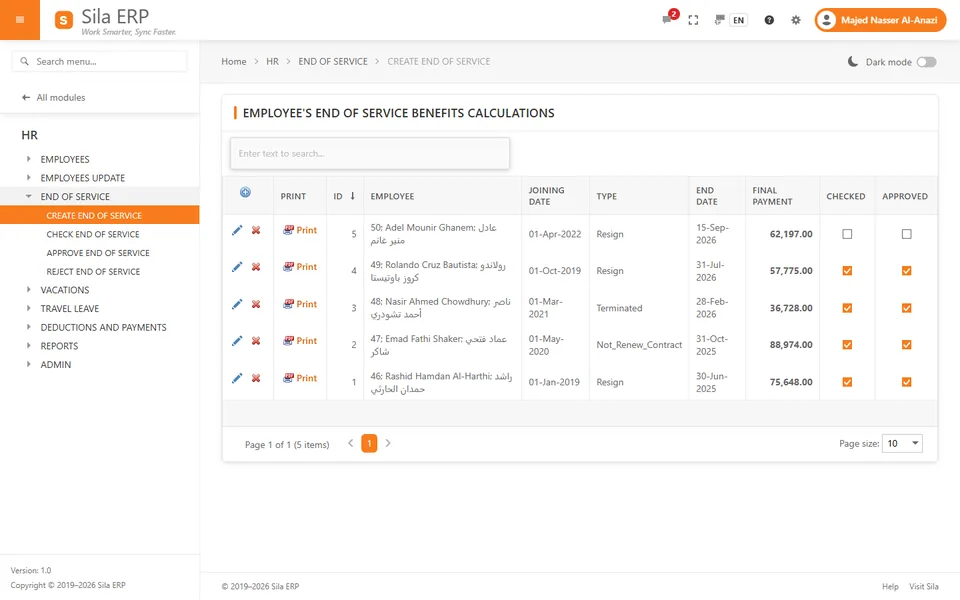Click the Help footer link
Viewport: 960px width, 600px height.
[x=890, y=587]
